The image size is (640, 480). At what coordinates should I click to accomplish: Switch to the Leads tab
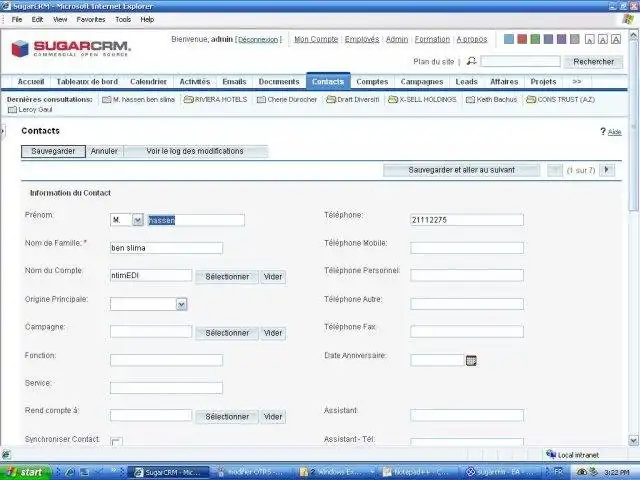(x=466, y=82)
